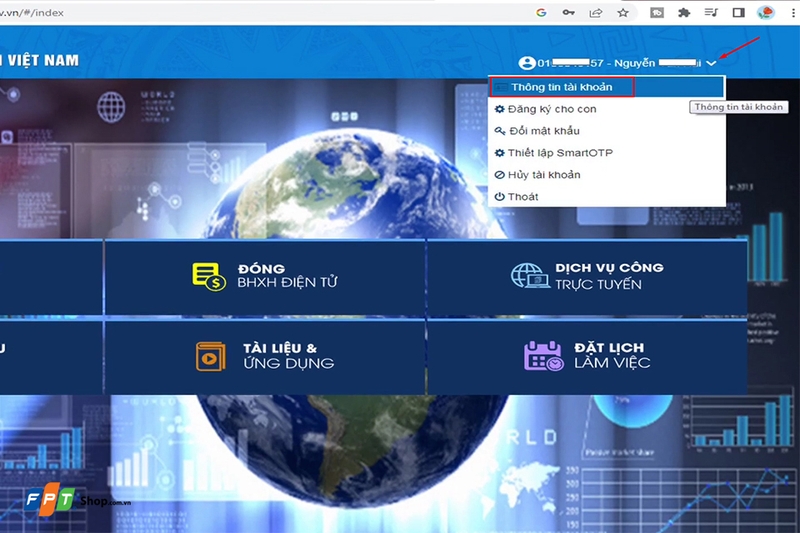Click the account name text Nguyễn
The height and width of the screenshot is (533, 800).
tap(635, 63)
